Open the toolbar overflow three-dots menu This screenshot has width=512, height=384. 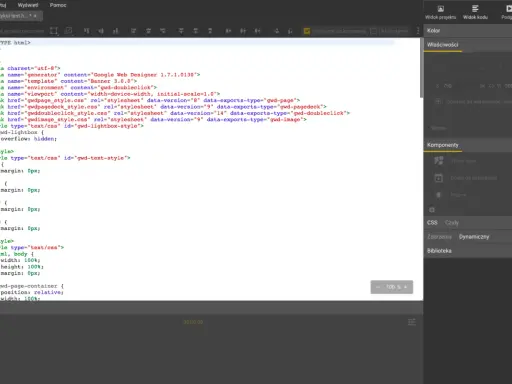[418, 31]
